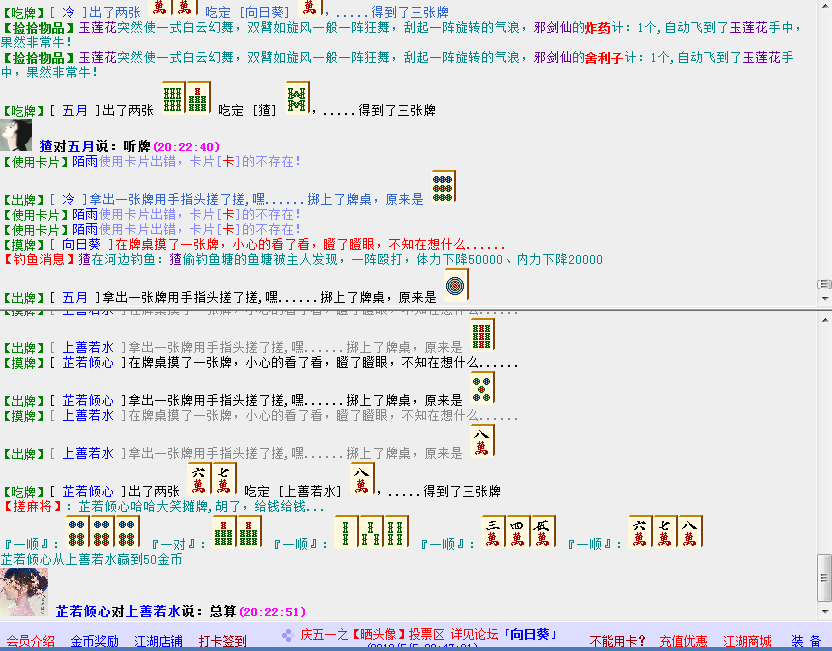This screenshot has height=651, width=832.
Task: Click the timestamp (20:22:51)
Action: point(273,612)
